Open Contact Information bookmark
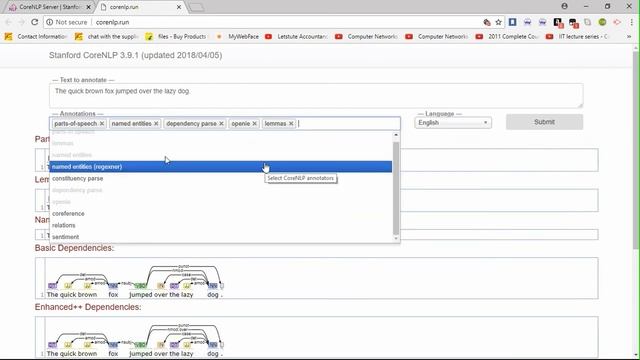Screen dimensions: 640x360 tap(36, 36)
